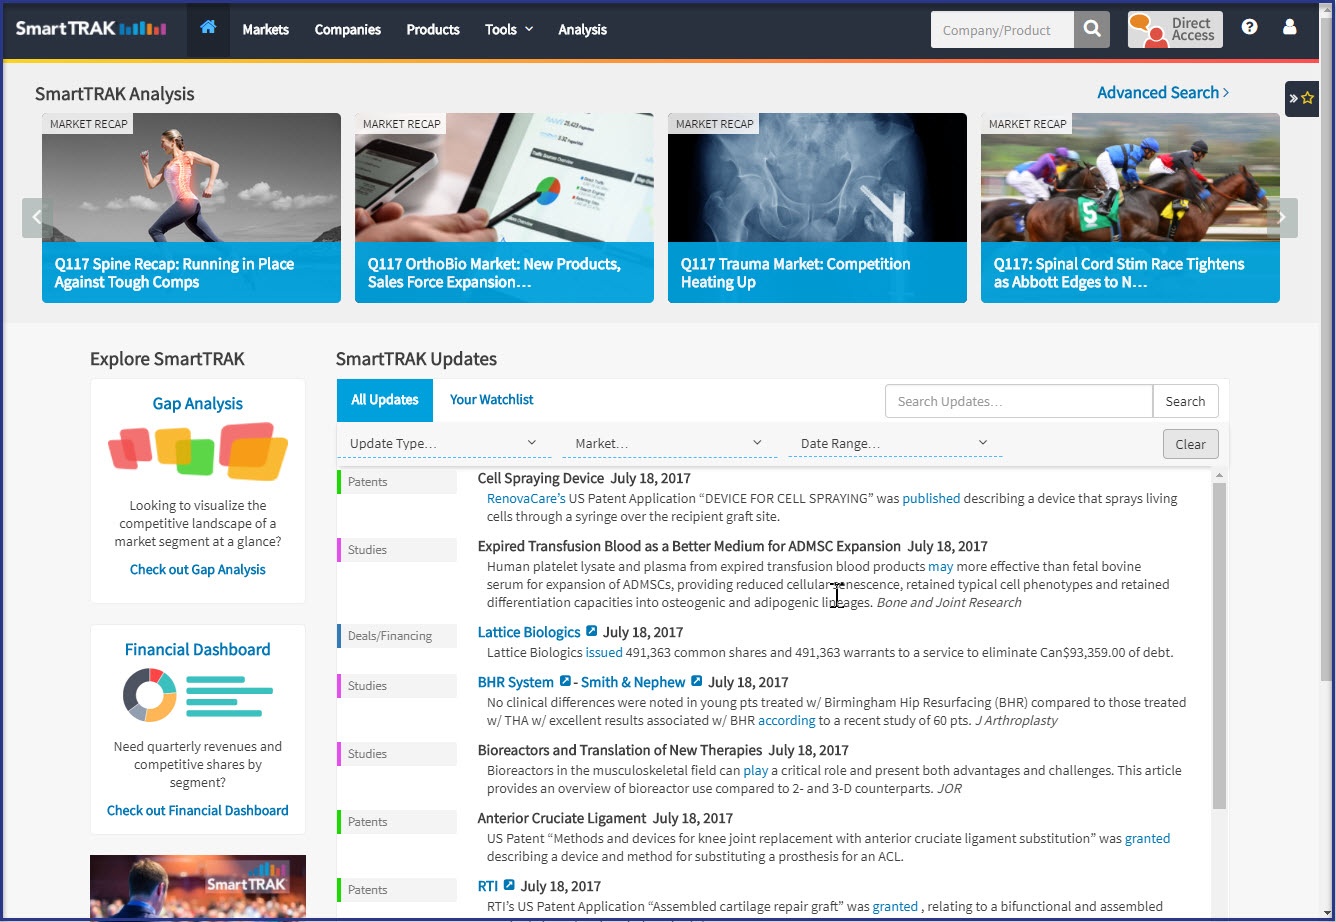Click the carousel next arrow
The image size is (1336, 922).
tap(1282, 217)
